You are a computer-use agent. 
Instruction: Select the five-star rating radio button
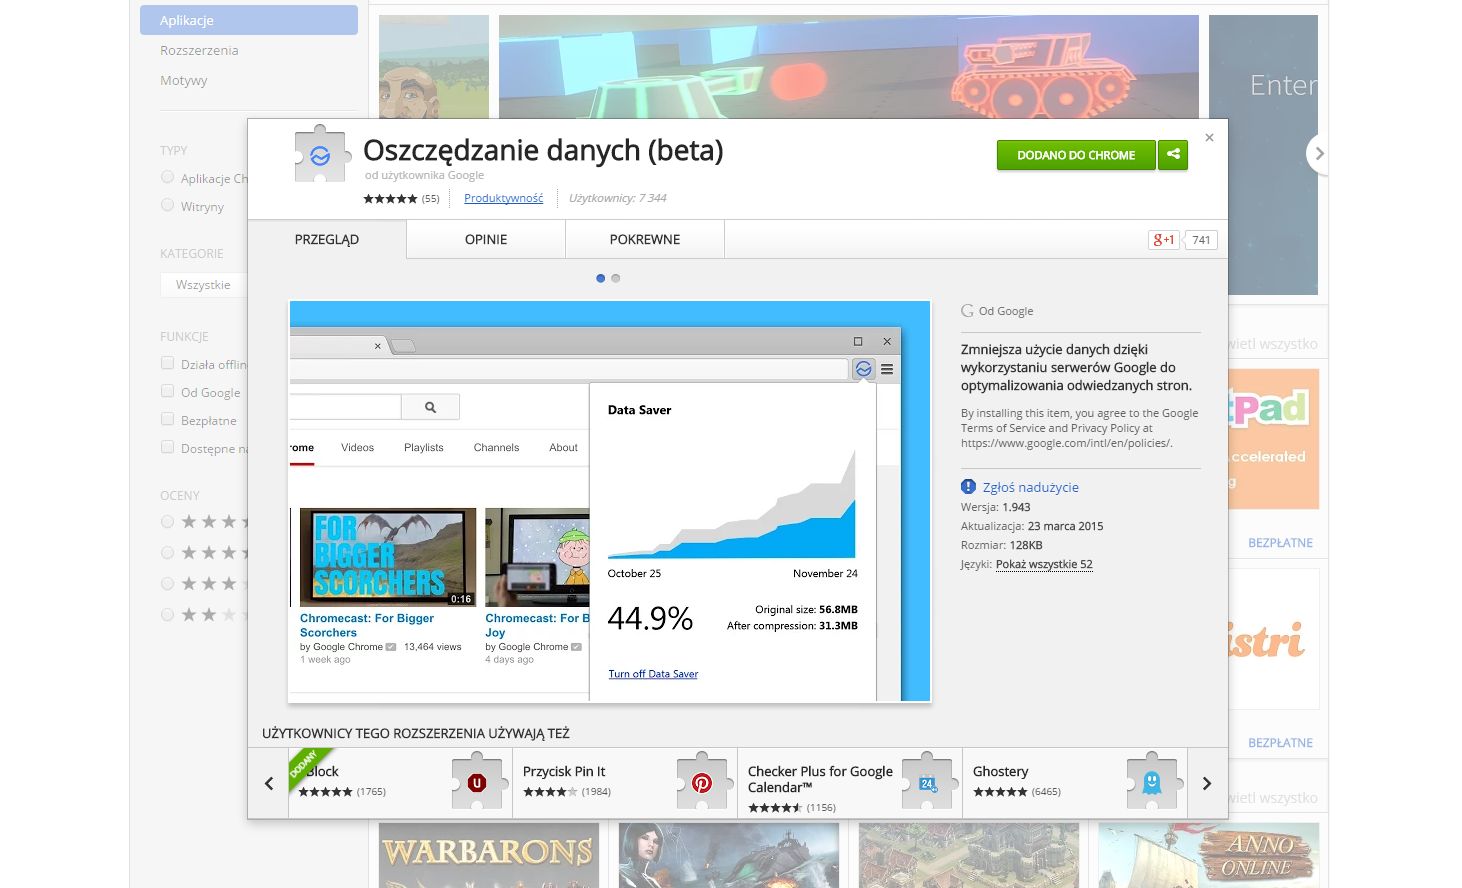coord(167,522)
